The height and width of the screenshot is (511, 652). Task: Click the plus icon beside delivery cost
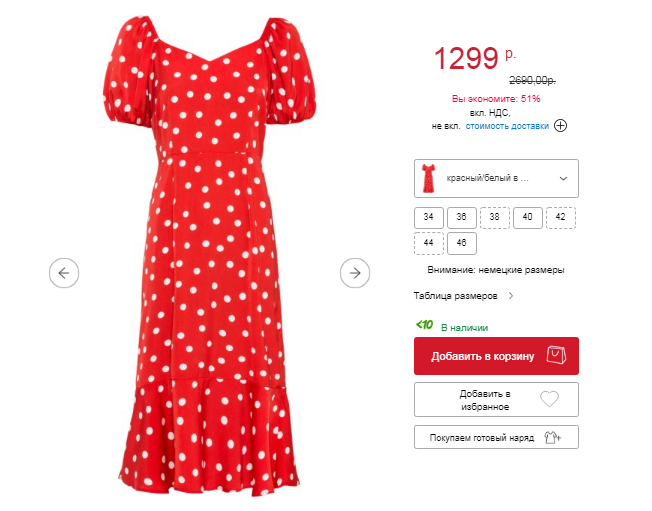561,126
